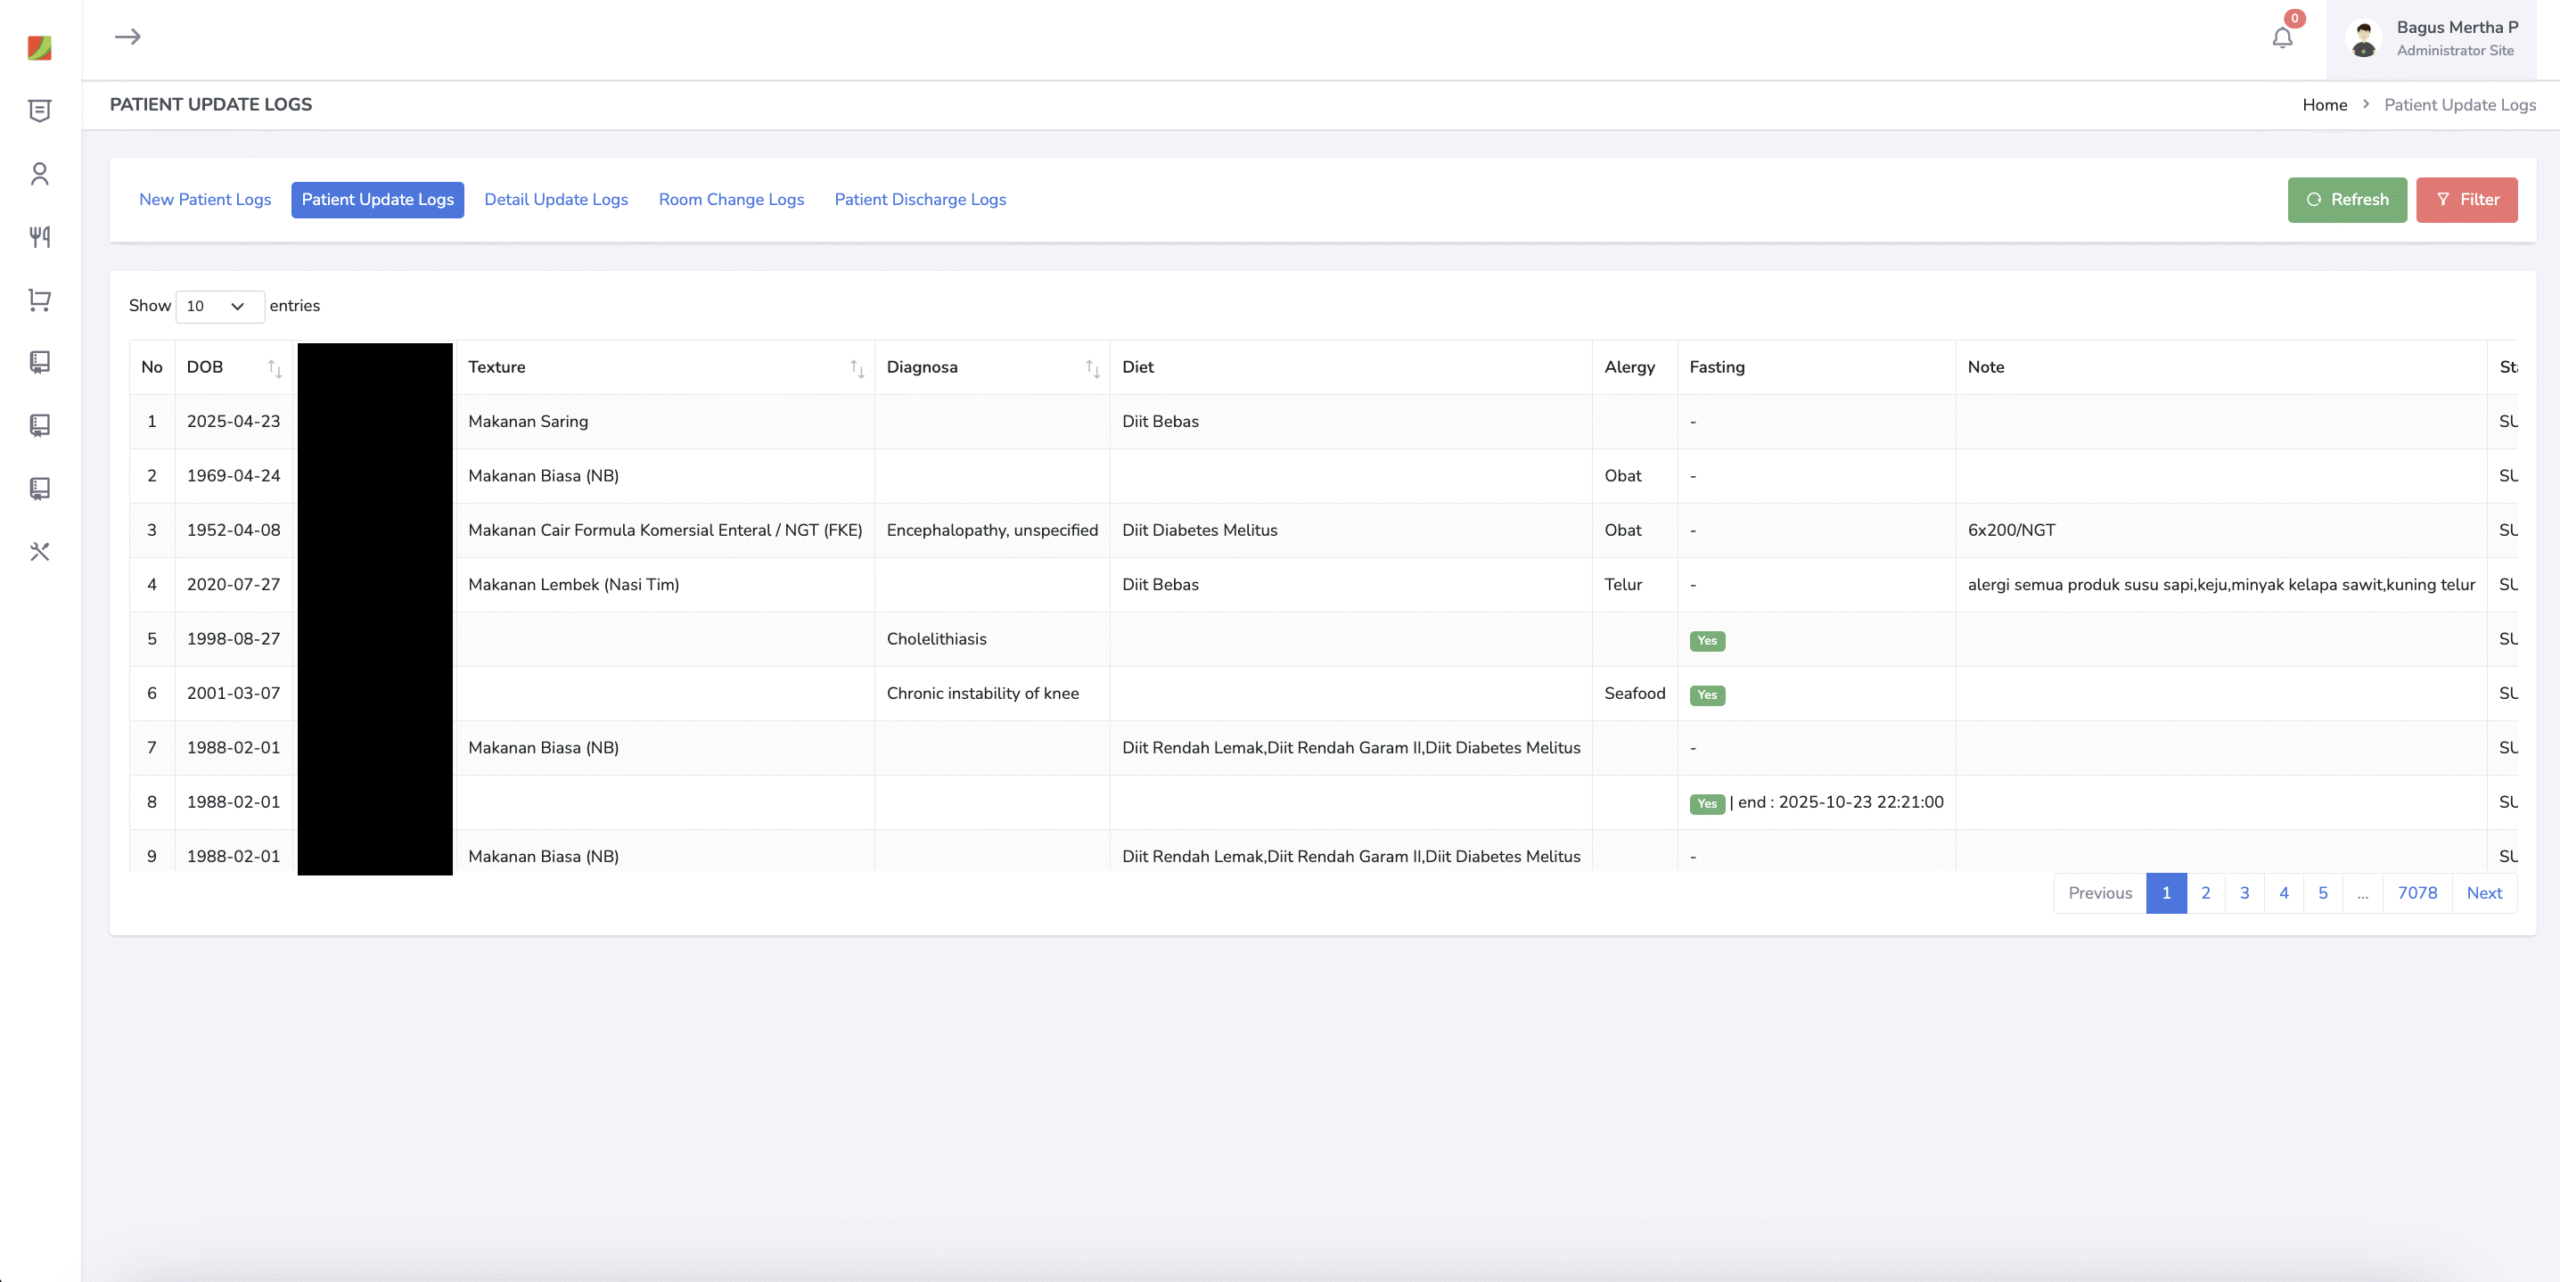The image size is (2560, 1282).
Task: Switch to the New Patient Logs tab
Action: coord(205,200)
